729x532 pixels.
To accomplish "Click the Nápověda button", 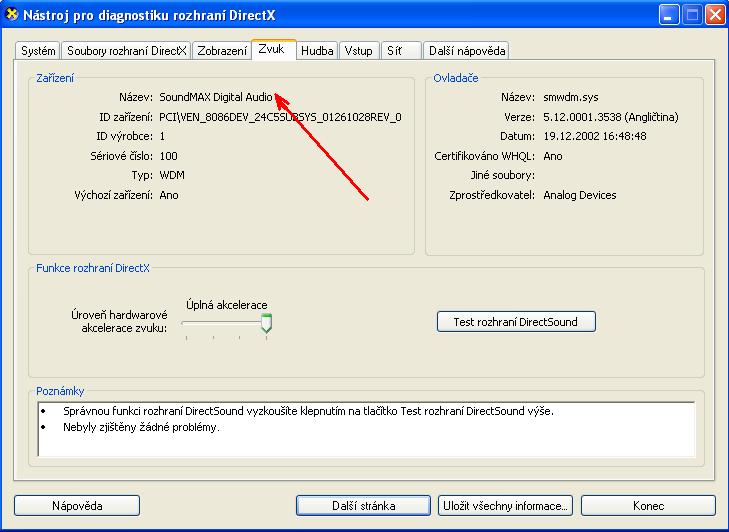I will 77,506.
